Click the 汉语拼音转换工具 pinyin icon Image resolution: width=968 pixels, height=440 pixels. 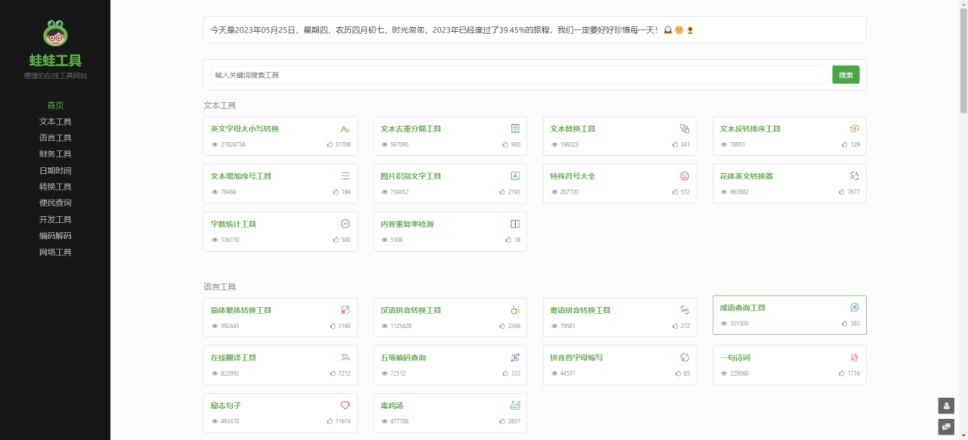point(515,310)
